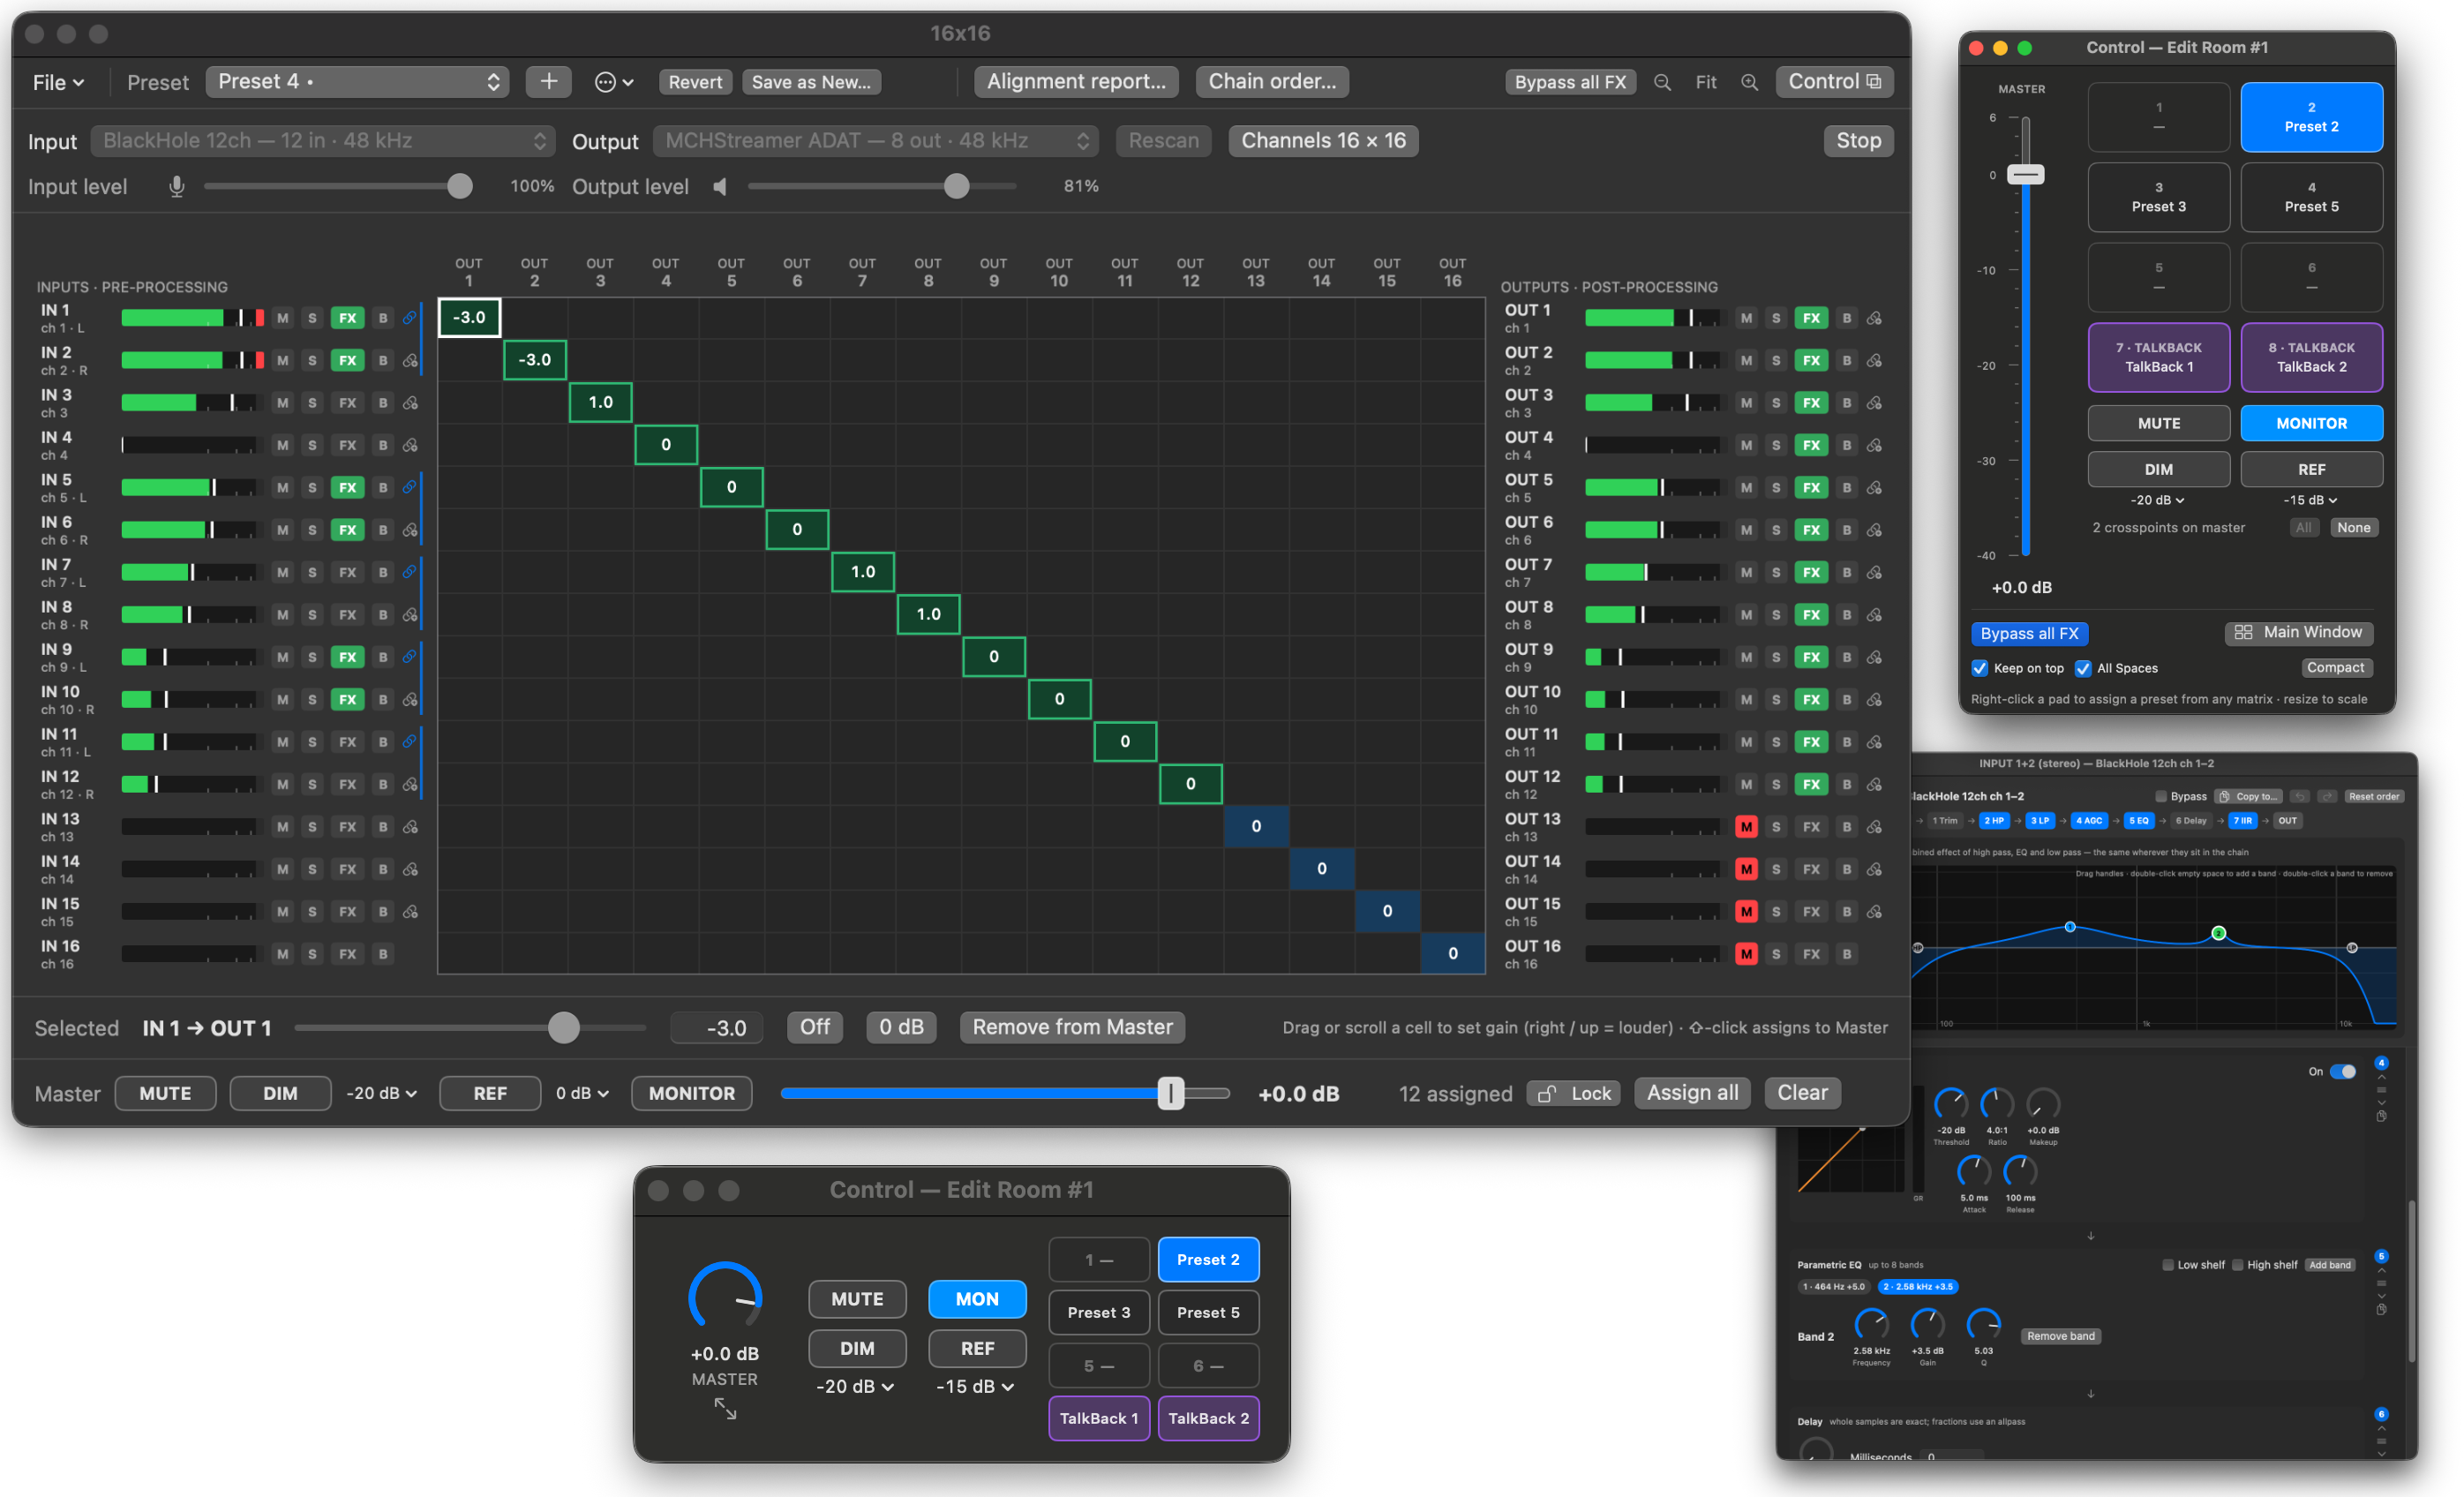This screenshot has width=2464, height=1497.
Task: Open -20 dB dropdown under DIM beside the fader
Action: tap(2157, 500)
